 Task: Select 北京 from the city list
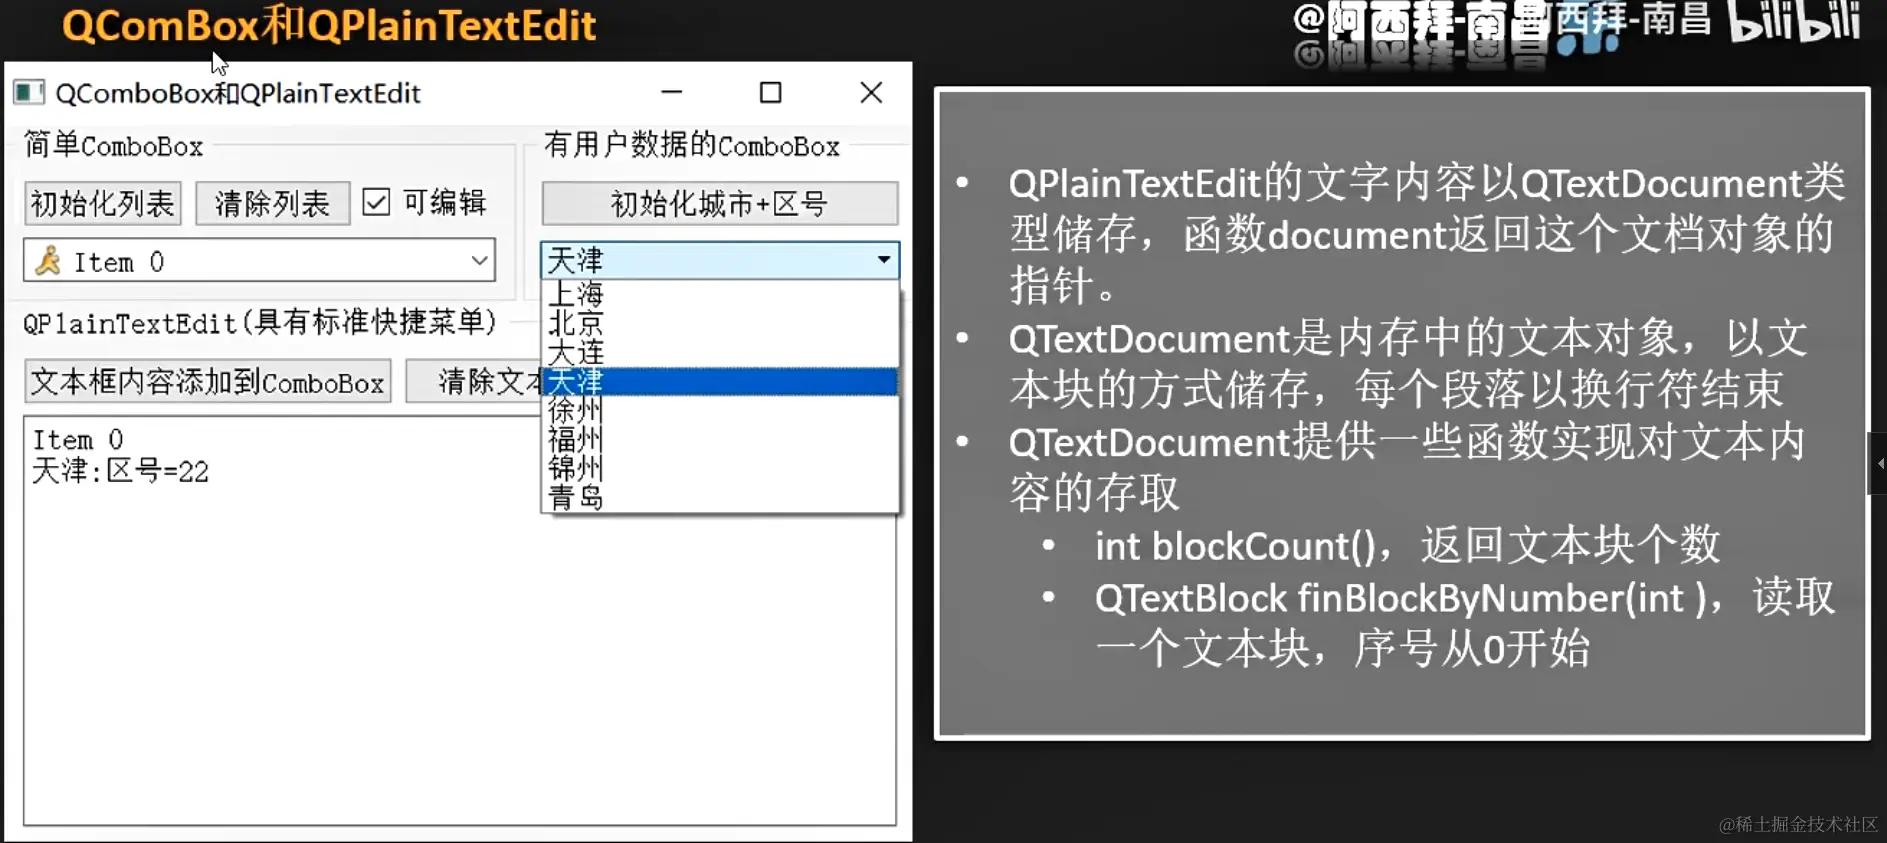(x=719, y=323)
